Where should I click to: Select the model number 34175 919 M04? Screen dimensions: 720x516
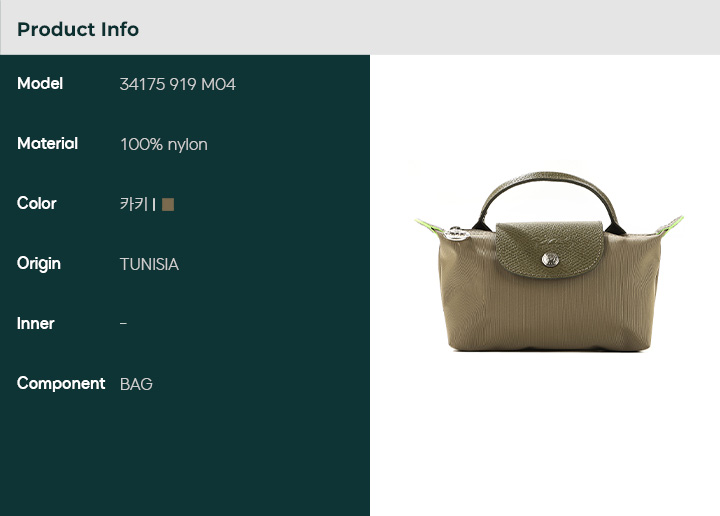(x=177, y=84)
